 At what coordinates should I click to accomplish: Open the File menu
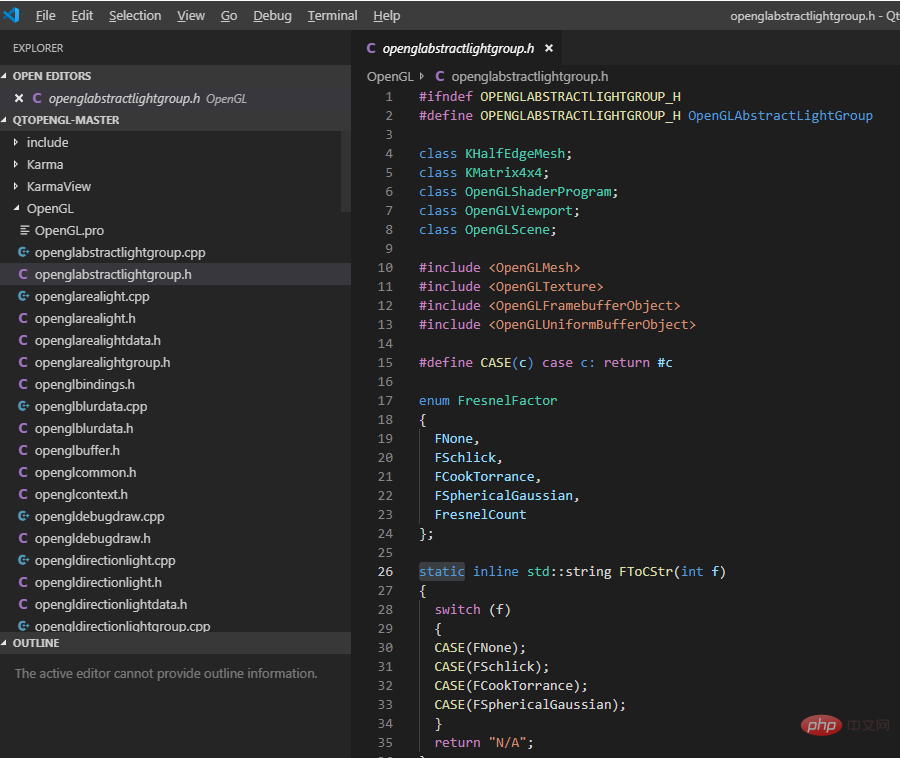click(x=45, y=15)
